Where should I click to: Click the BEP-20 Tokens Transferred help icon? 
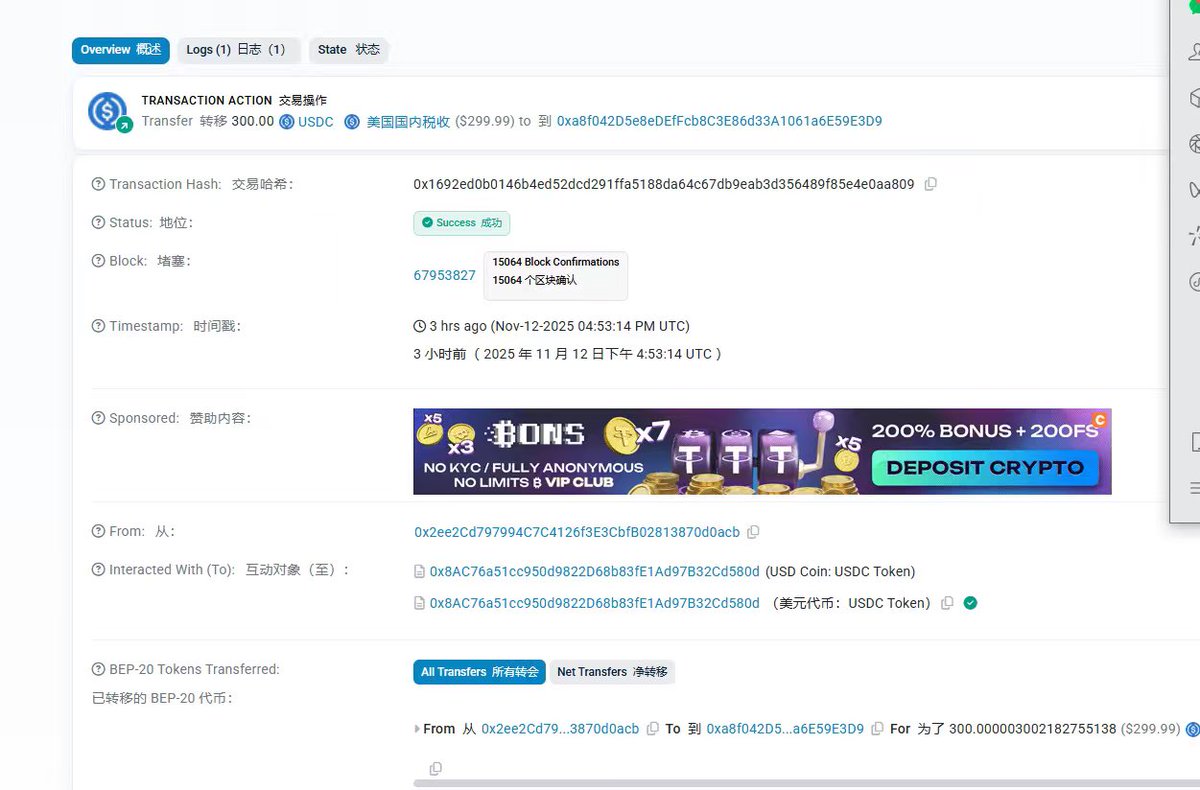coord(98,669)
